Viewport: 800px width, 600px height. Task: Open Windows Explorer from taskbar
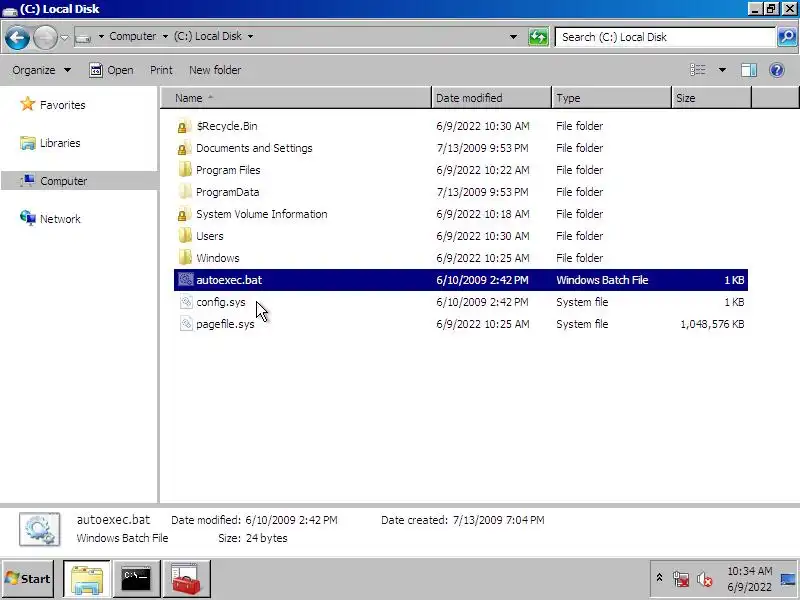pyautogui.click(x=87, y=579)
